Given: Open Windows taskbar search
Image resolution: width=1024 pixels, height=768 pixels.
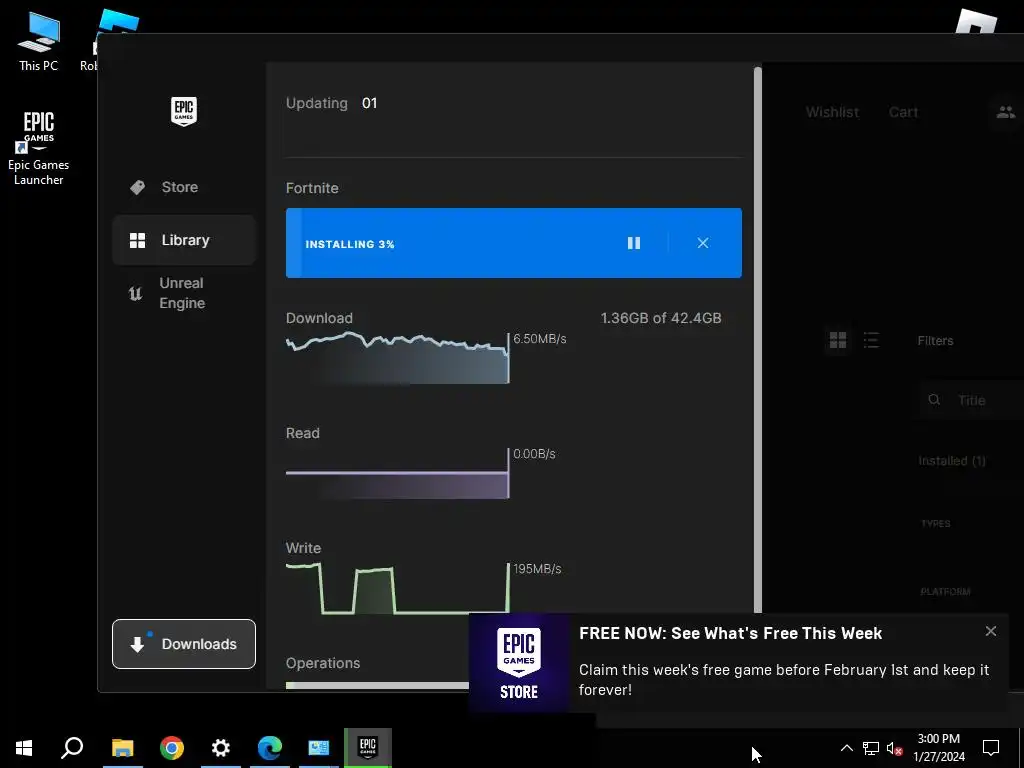Looking at the screenshot, I should tap(72, 748).
